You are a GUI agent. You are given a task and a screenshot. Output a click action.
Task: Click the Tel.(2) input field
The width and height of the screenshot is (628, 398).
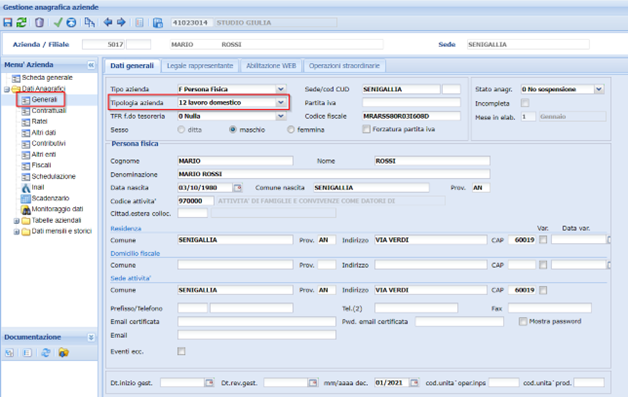(x=416, y=308)
